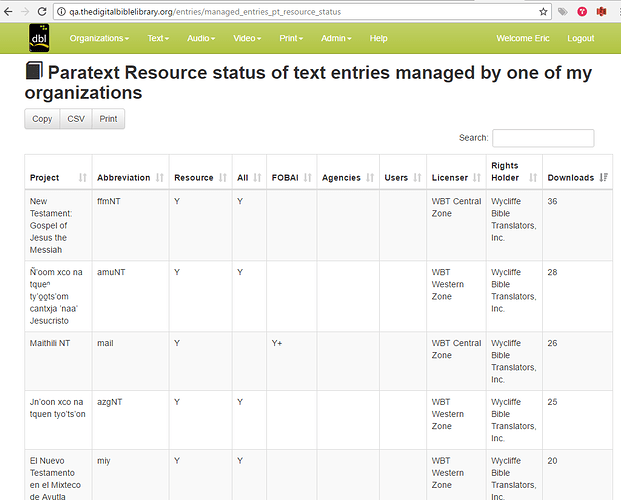The image size is (621, 500).
Task: Sort by All column sort icon
Action: click(x=257, y=177)
